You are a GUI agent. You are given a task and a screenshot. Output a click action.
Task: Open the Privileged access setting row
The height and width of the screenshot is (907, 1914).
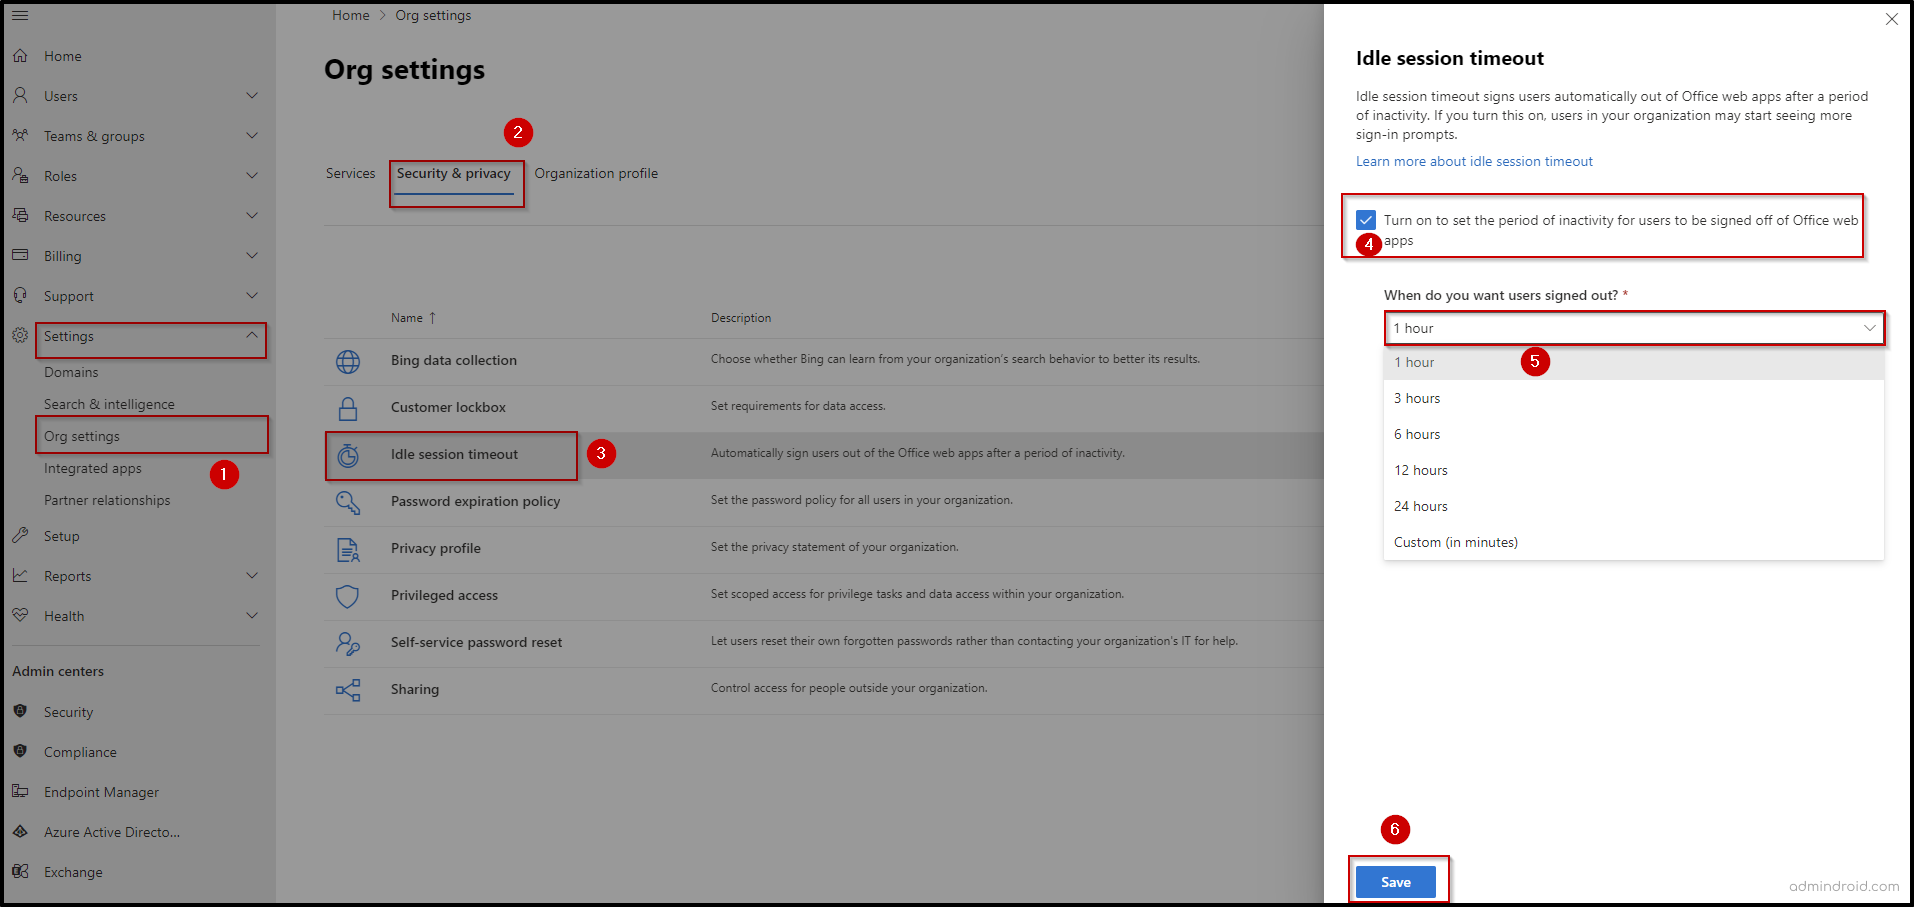(x=824, y=596)
